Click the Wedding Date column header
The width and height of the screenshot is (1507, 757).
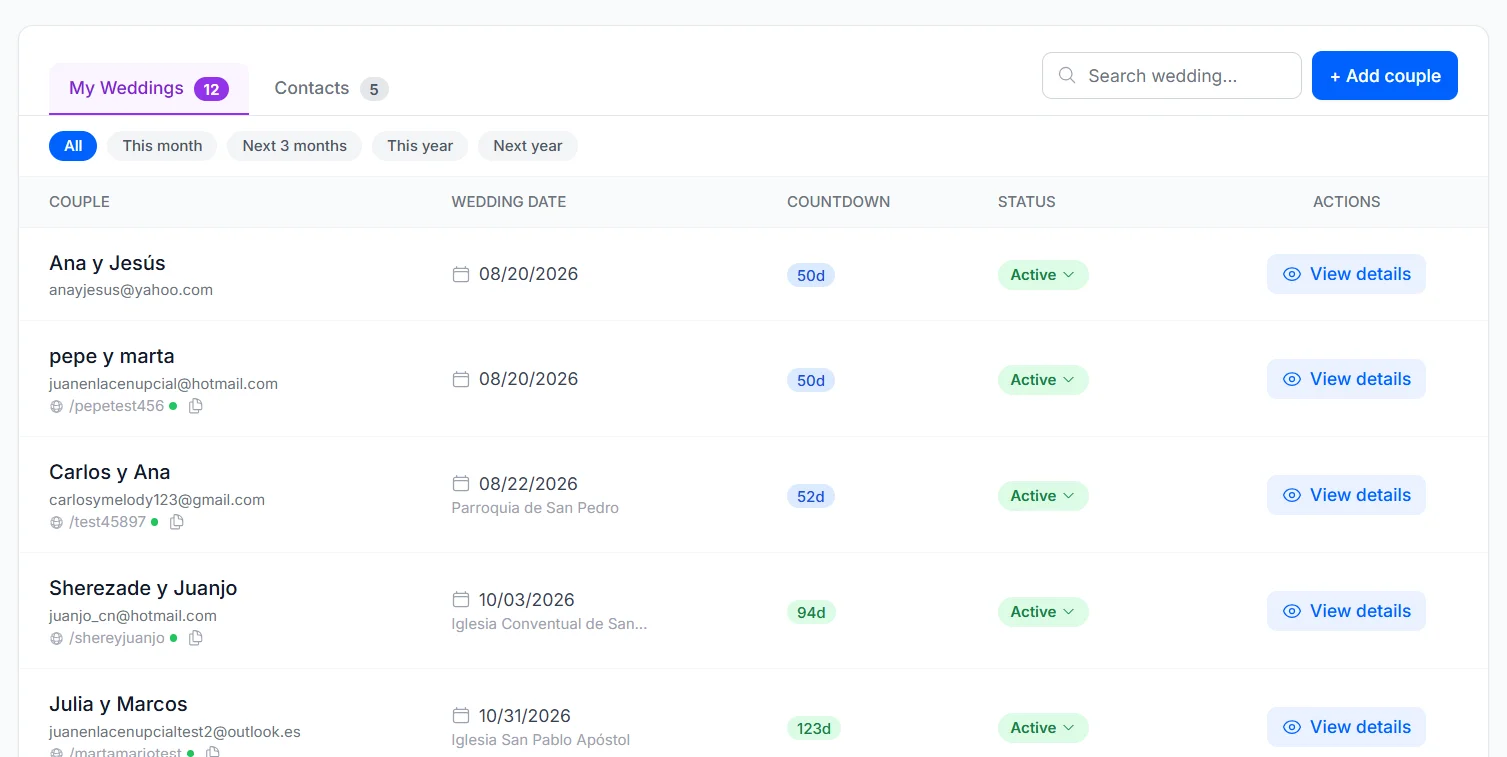[509, 202]
